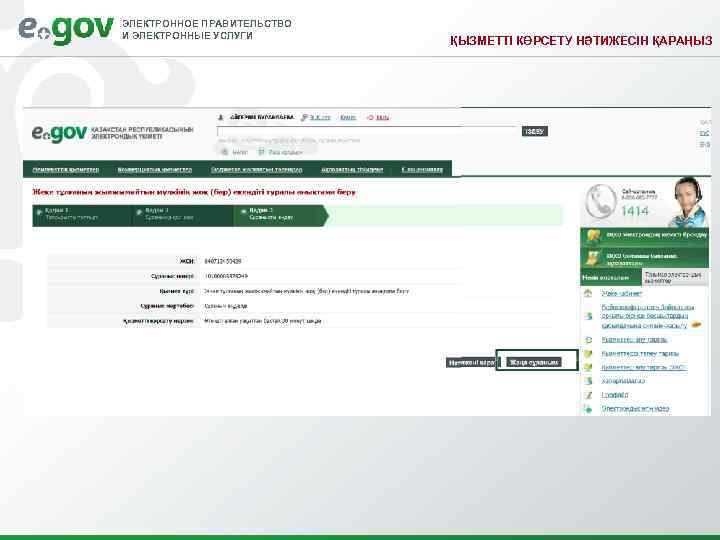Click the ЖСН value in the details table

[223, 261]
